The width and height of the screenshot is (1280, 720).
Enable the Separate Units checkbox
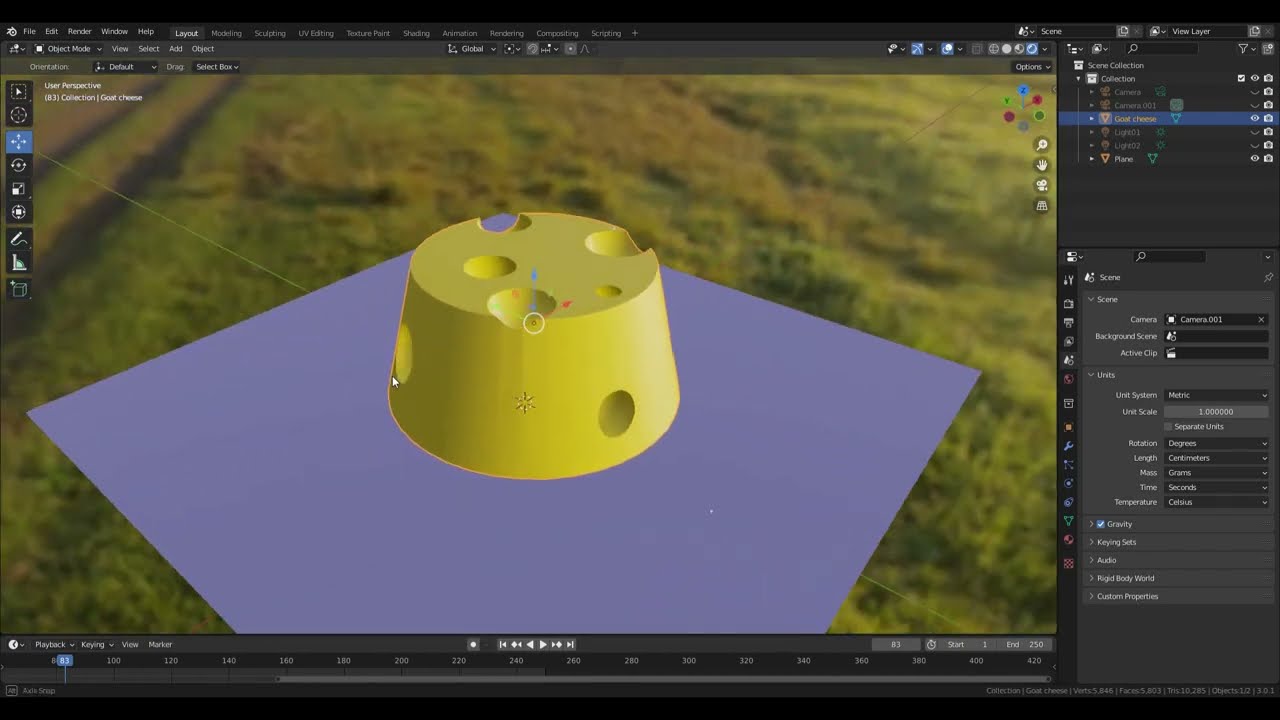[x=1168, y=427]
